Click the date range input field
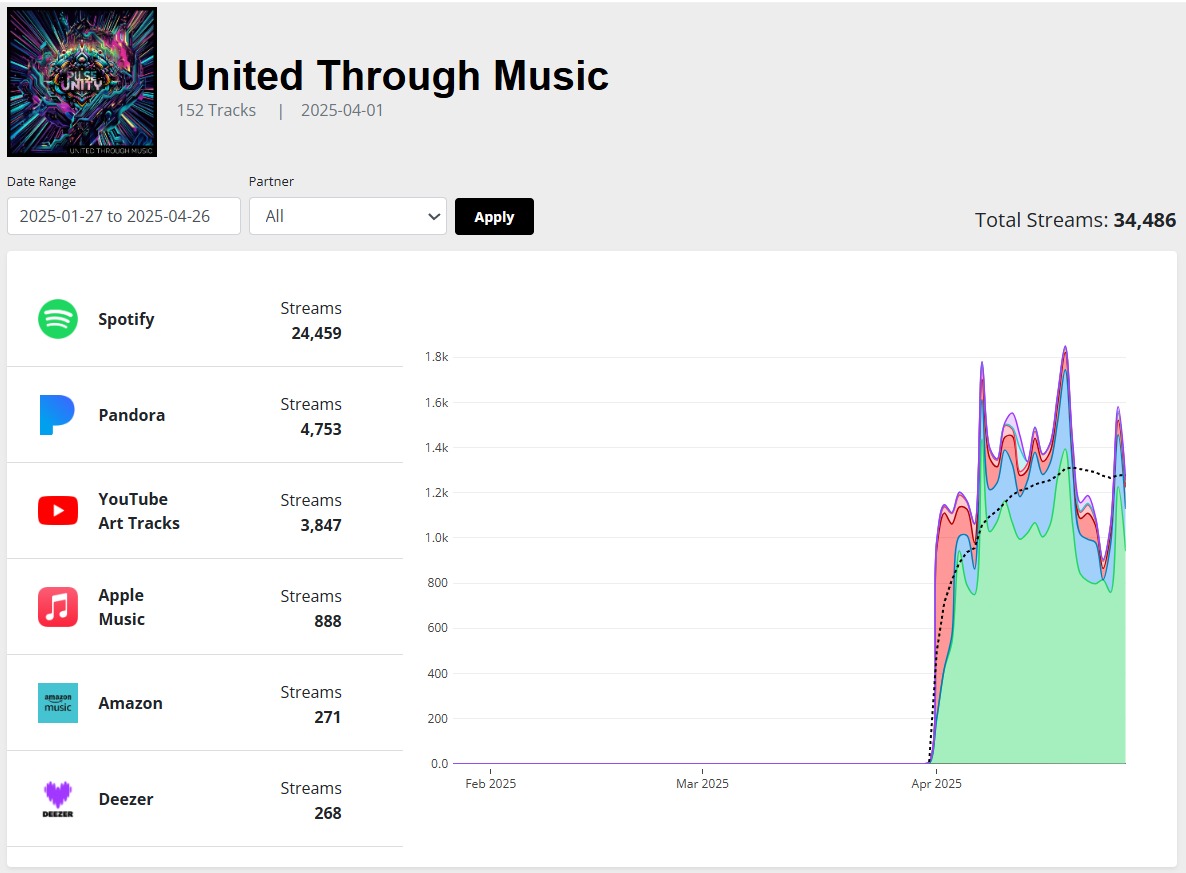The height and width of the screenshot is (873, 1186). (124, 216)
